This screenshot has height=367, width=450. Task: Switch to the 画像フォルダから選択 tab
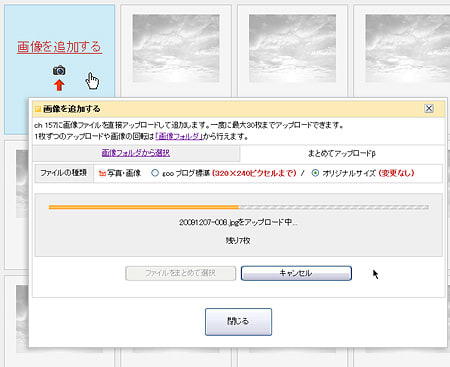136,153
